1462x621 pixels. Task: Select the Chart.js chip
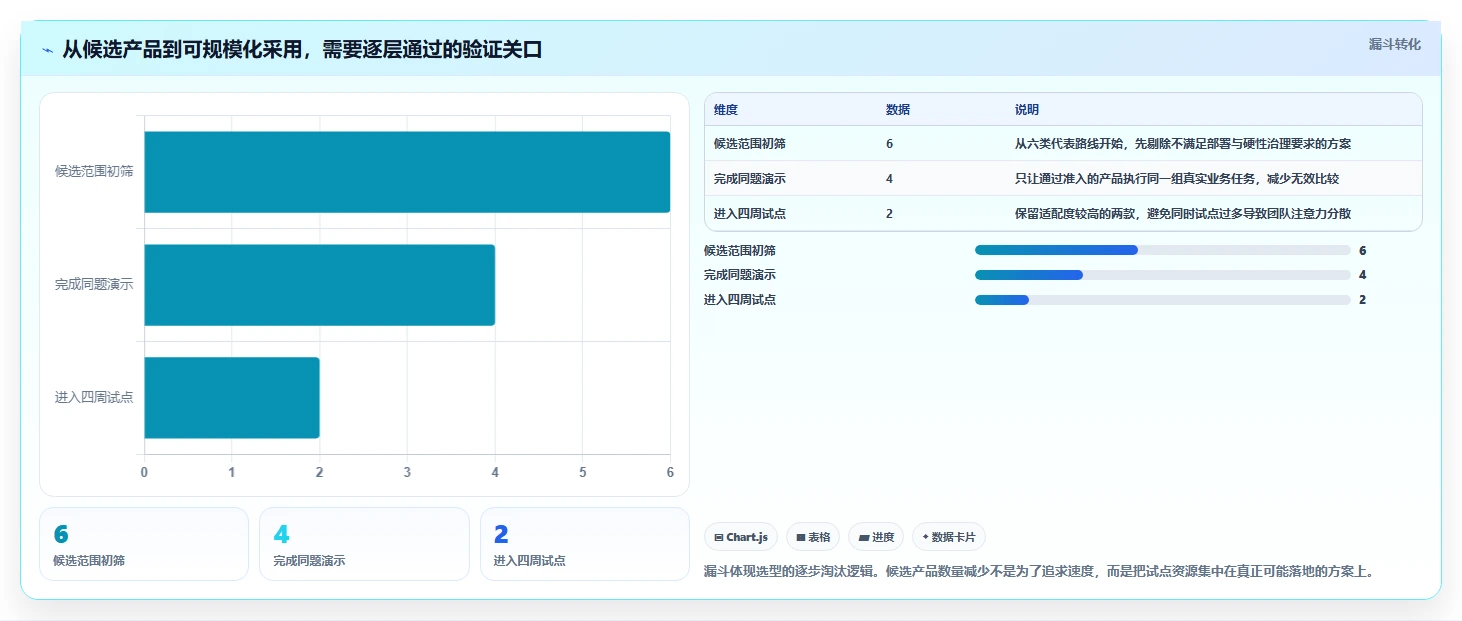tap(741, 537)
